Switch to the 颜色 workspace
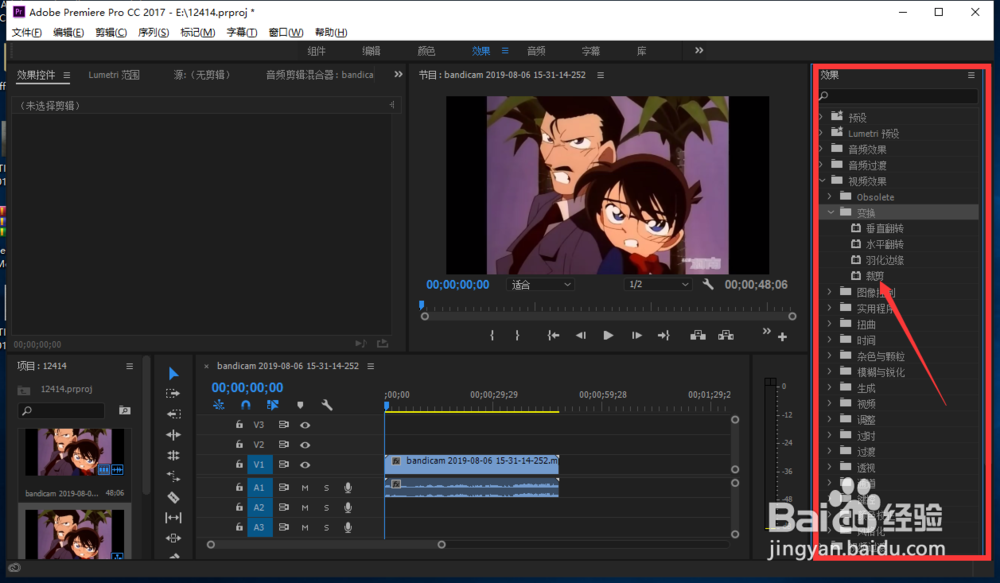Image resolution: width=1000 pixels, height=583 pixels. click(x=426, y=51)
